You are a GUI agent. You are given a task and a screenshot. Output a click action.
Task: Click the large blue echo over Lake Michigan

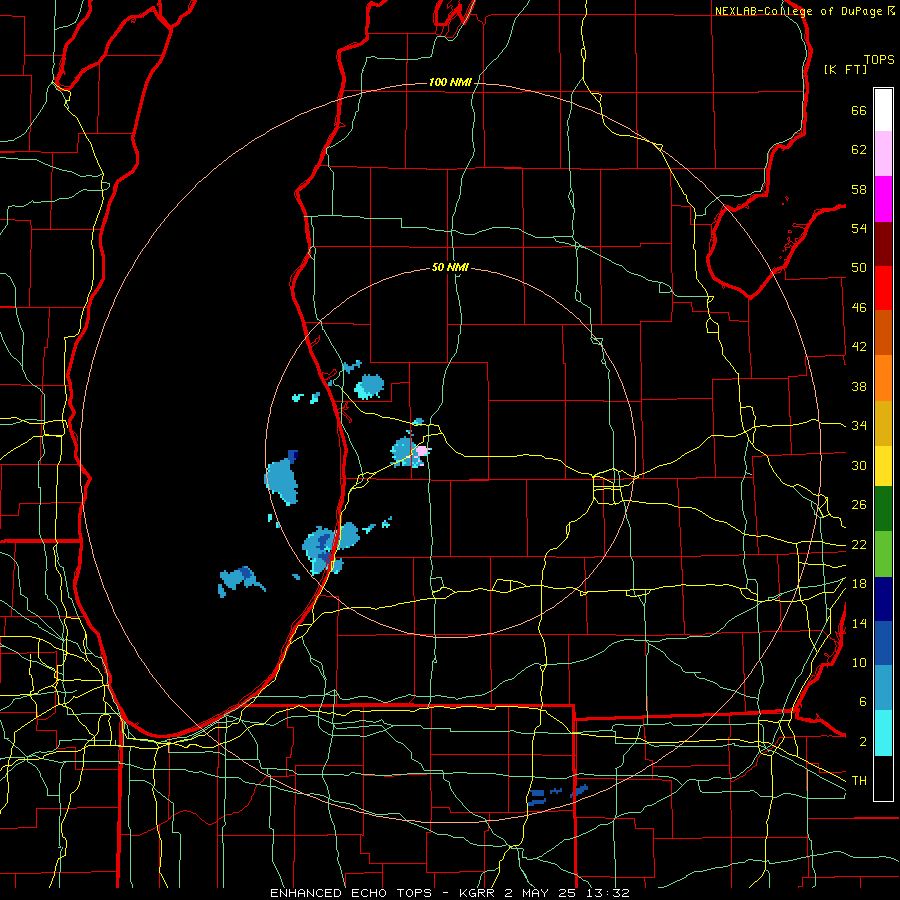tap(282, 479)
